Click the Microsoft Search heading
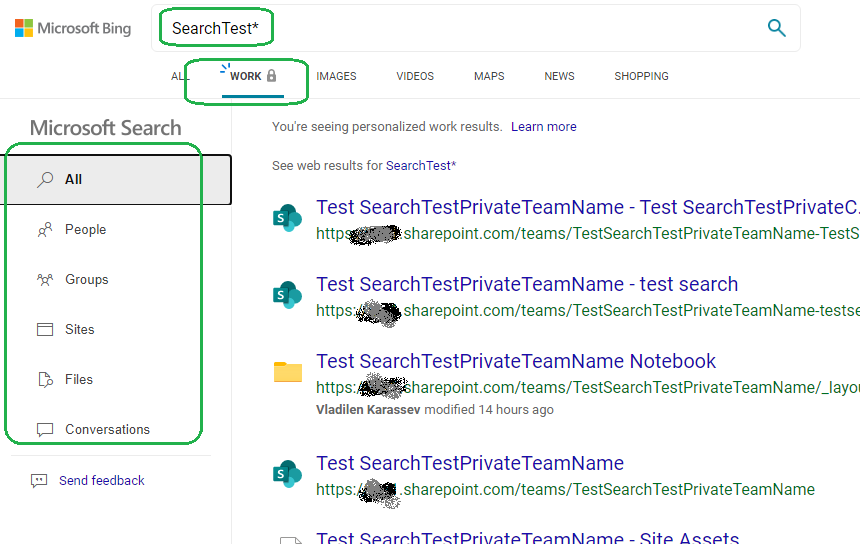Screen dimensions: 860x544 105,128
